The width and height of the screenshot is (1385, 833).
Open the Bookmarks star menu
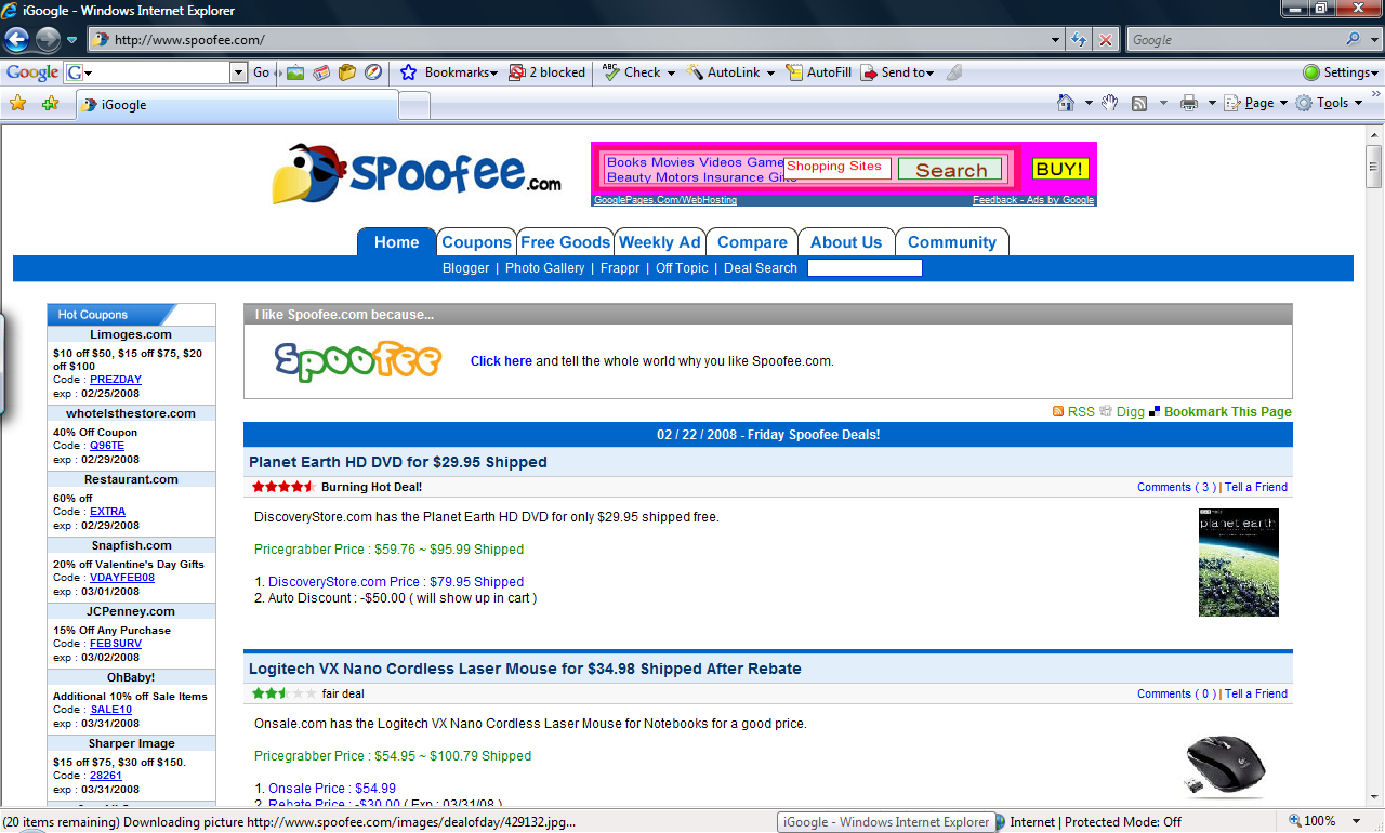click(448, 72)
